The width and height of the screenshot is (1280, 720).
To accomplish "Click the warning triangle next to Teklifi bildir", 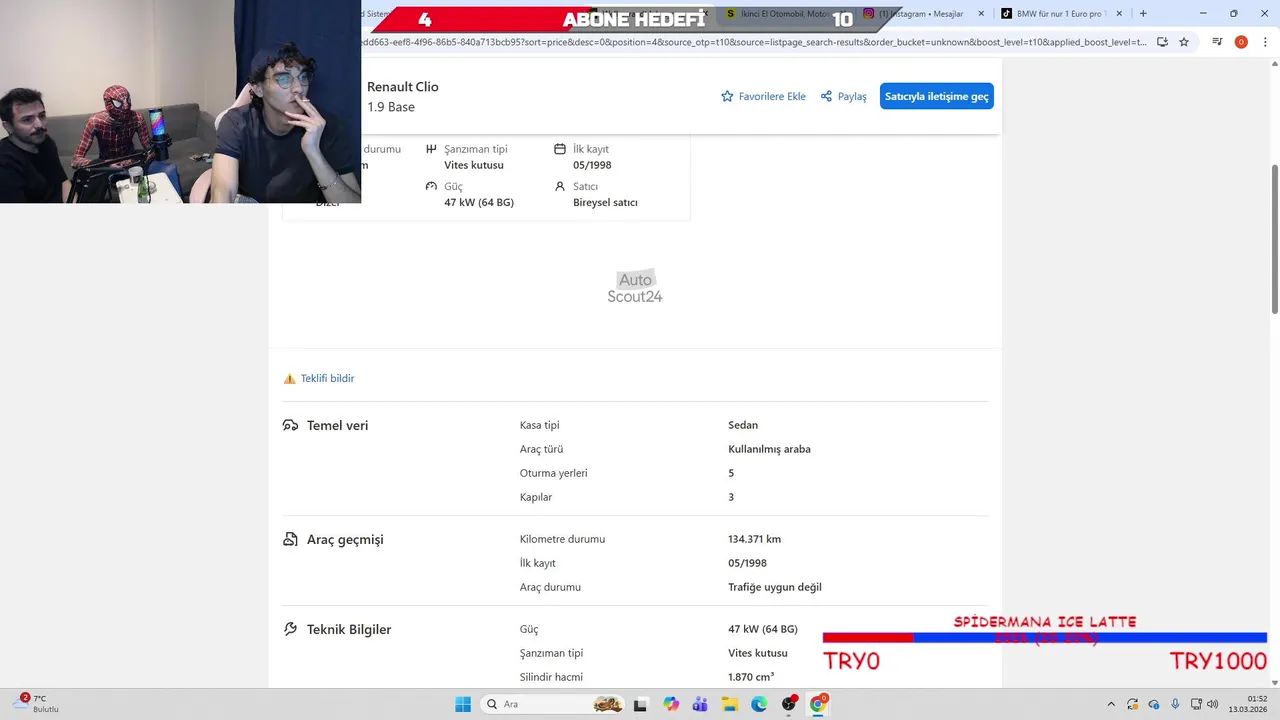I will coord(290,378).
